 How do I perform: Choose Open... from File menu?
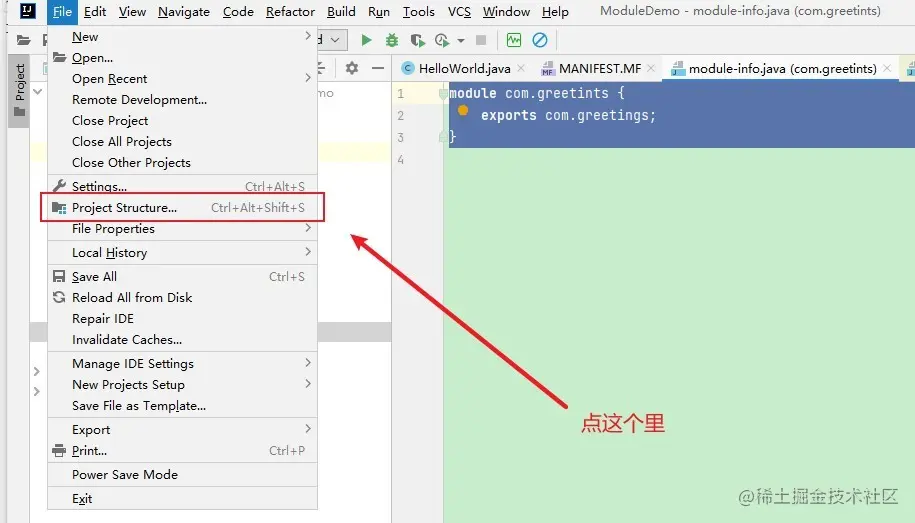[182, 58]
